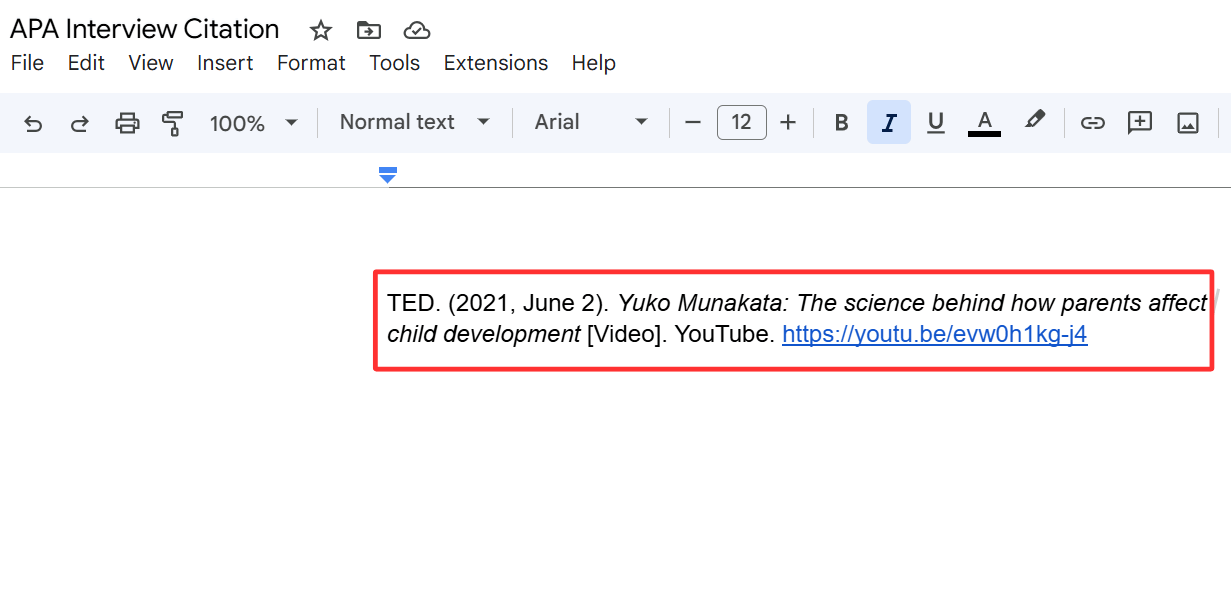Viewport: 1231px width, 615px height.
Task: Open the Extensions menu
Action: (x=496, y=63)
